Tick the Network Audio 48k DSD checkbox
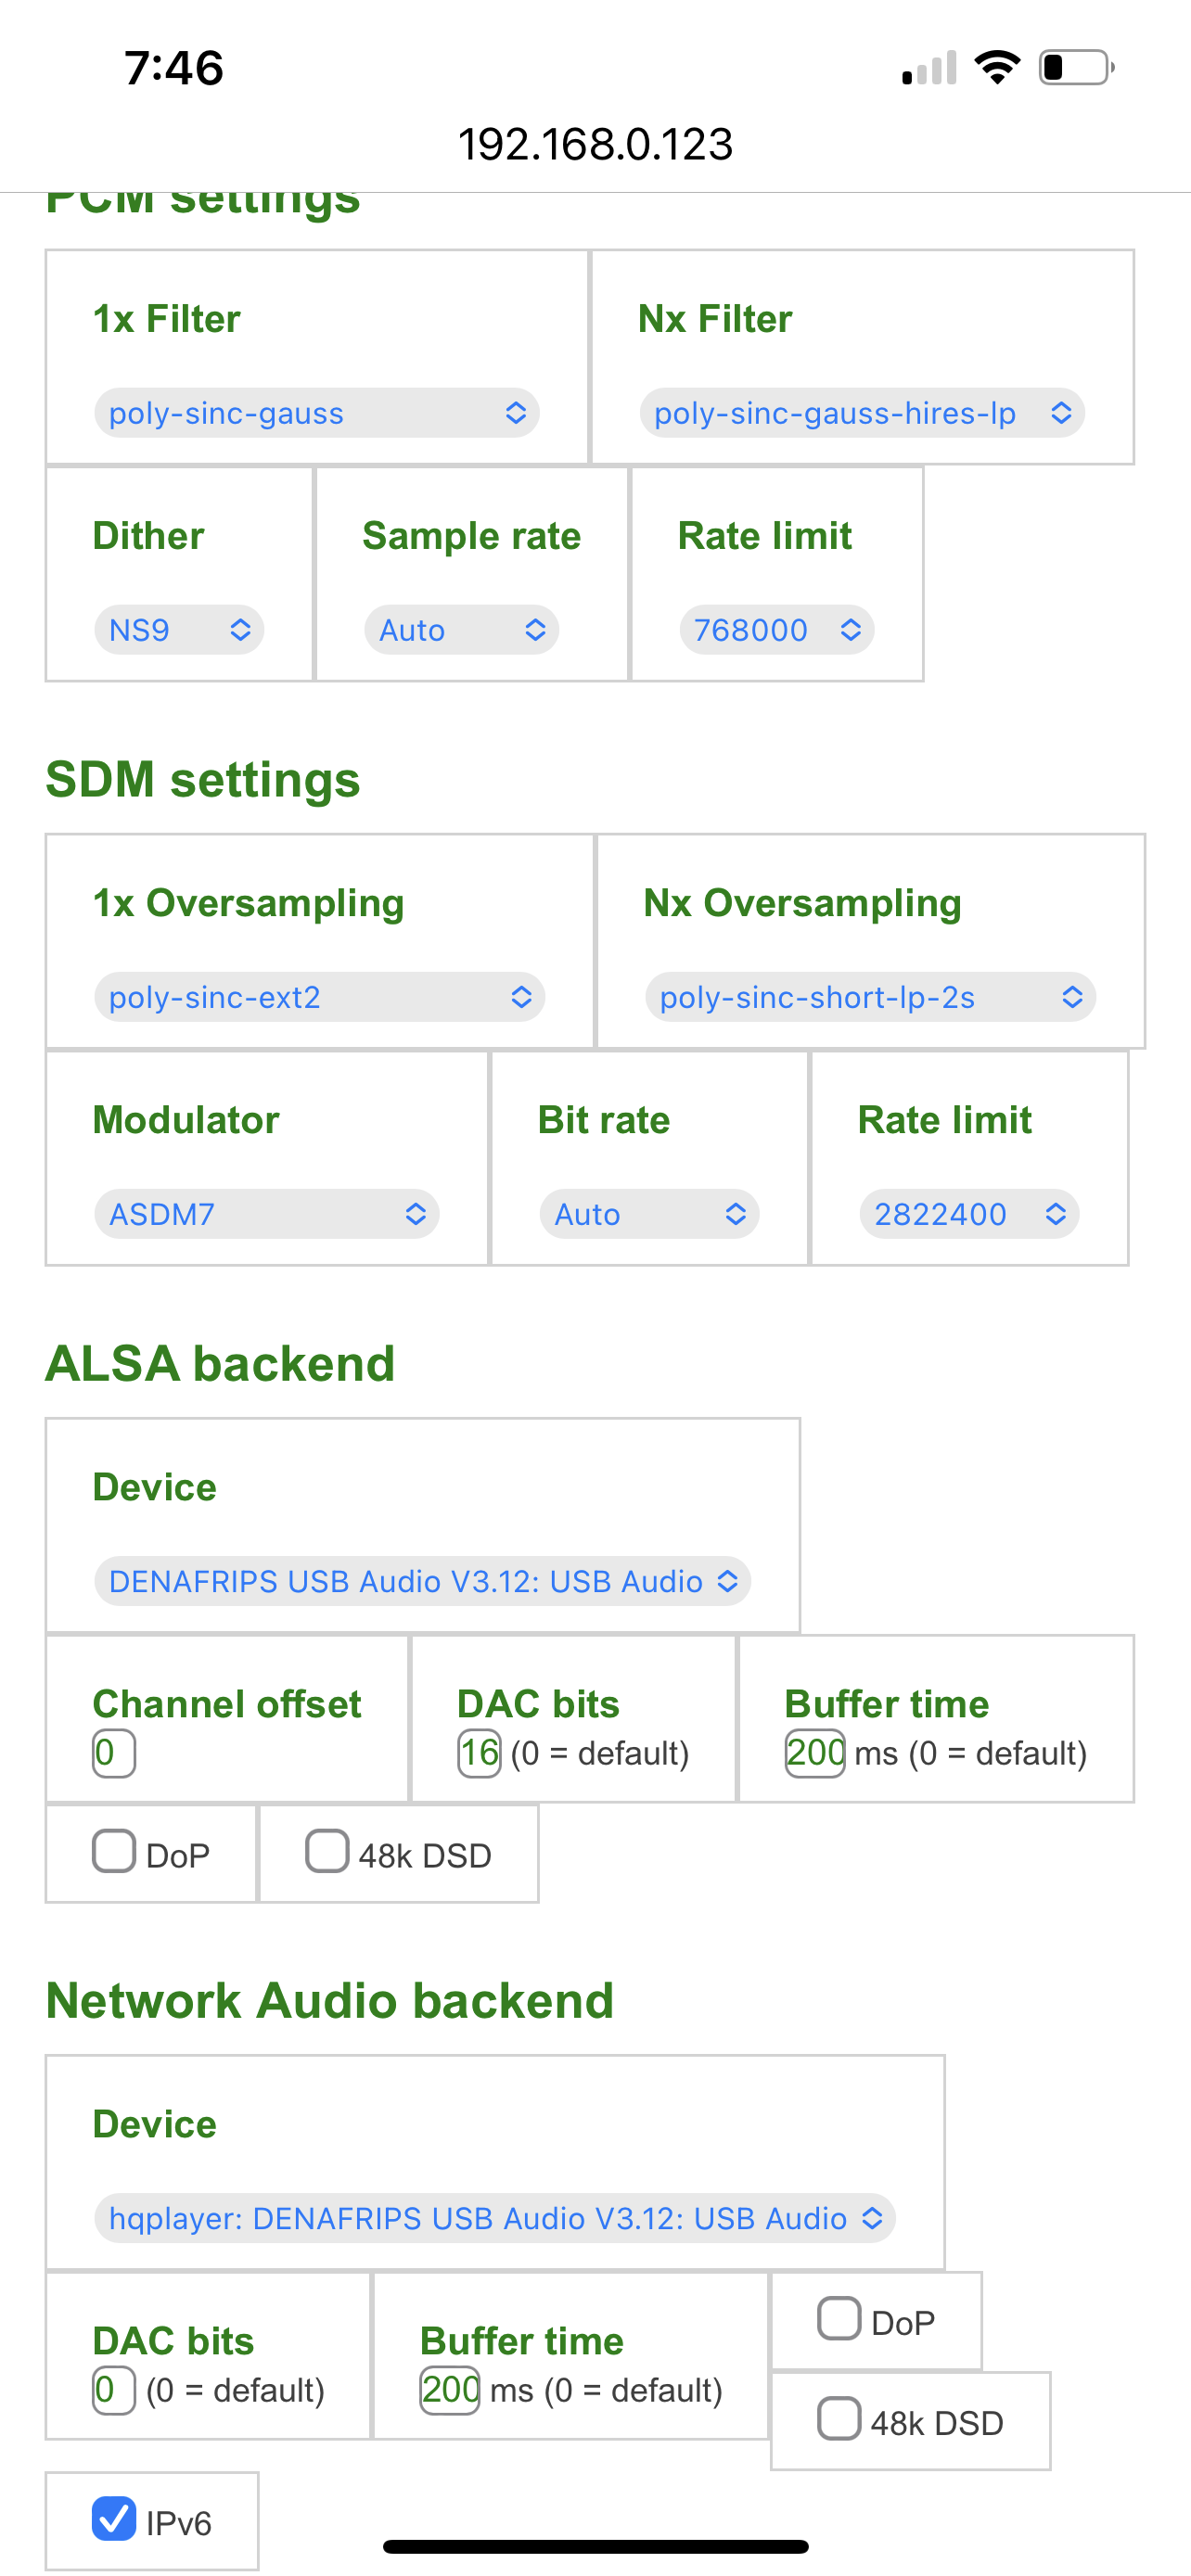This screenshot has height=2576, width=1191. [x=839, y=2418]
